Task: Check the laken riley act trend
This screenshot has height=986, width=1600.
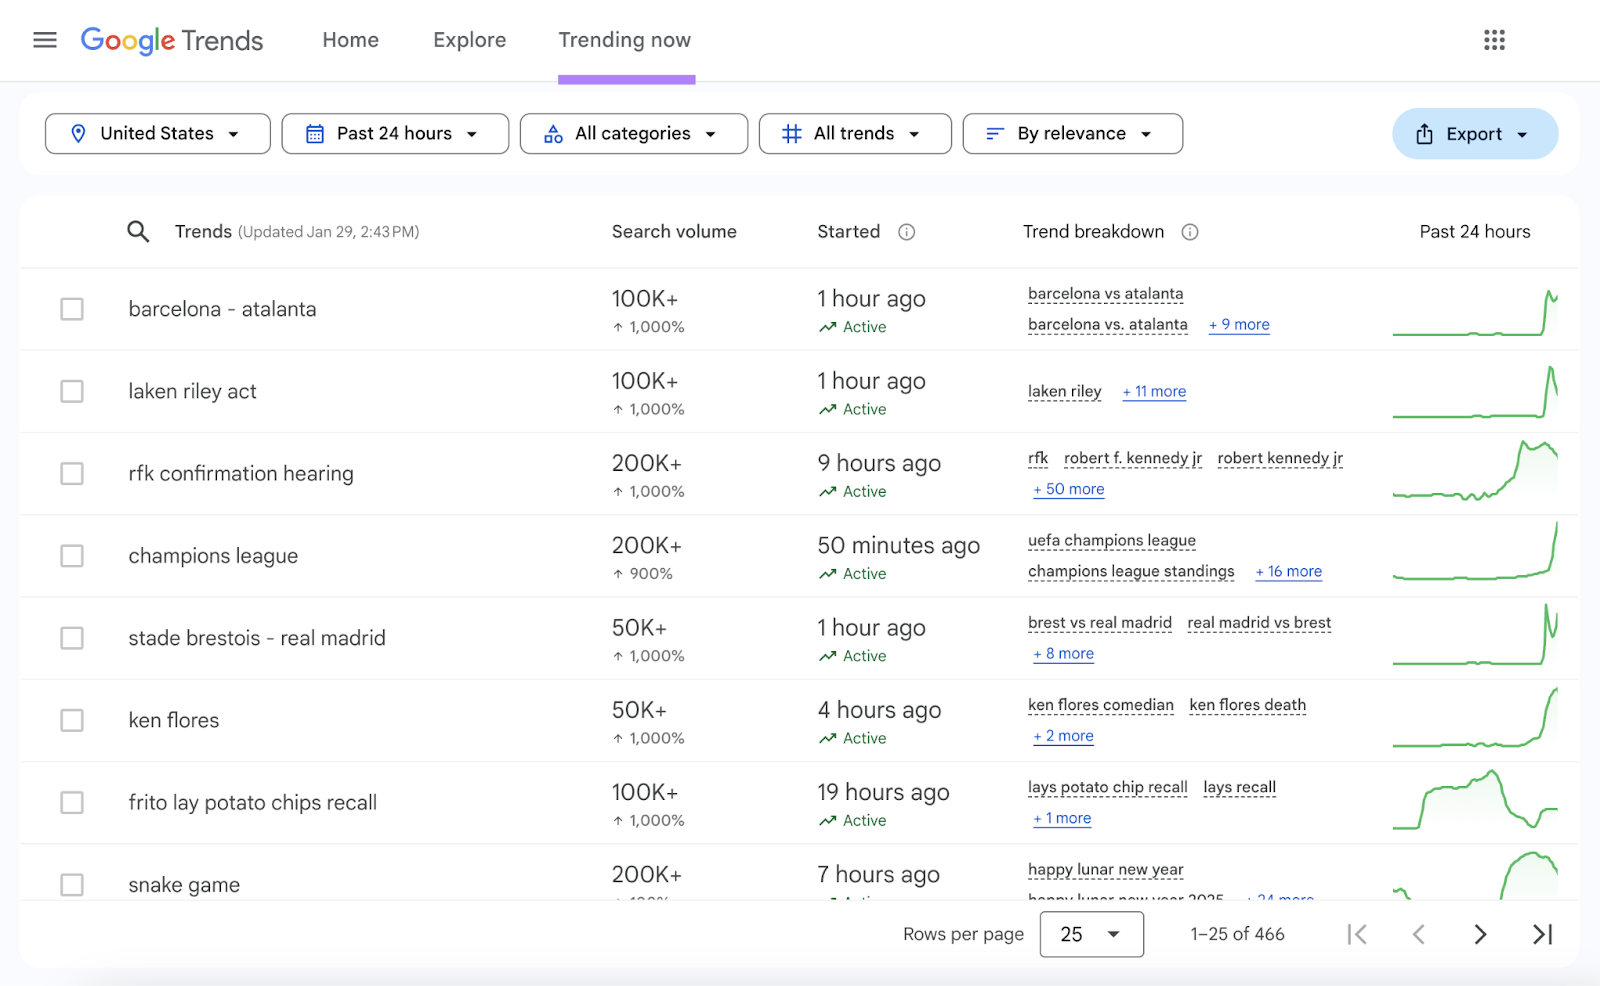Action: point(71,391)
